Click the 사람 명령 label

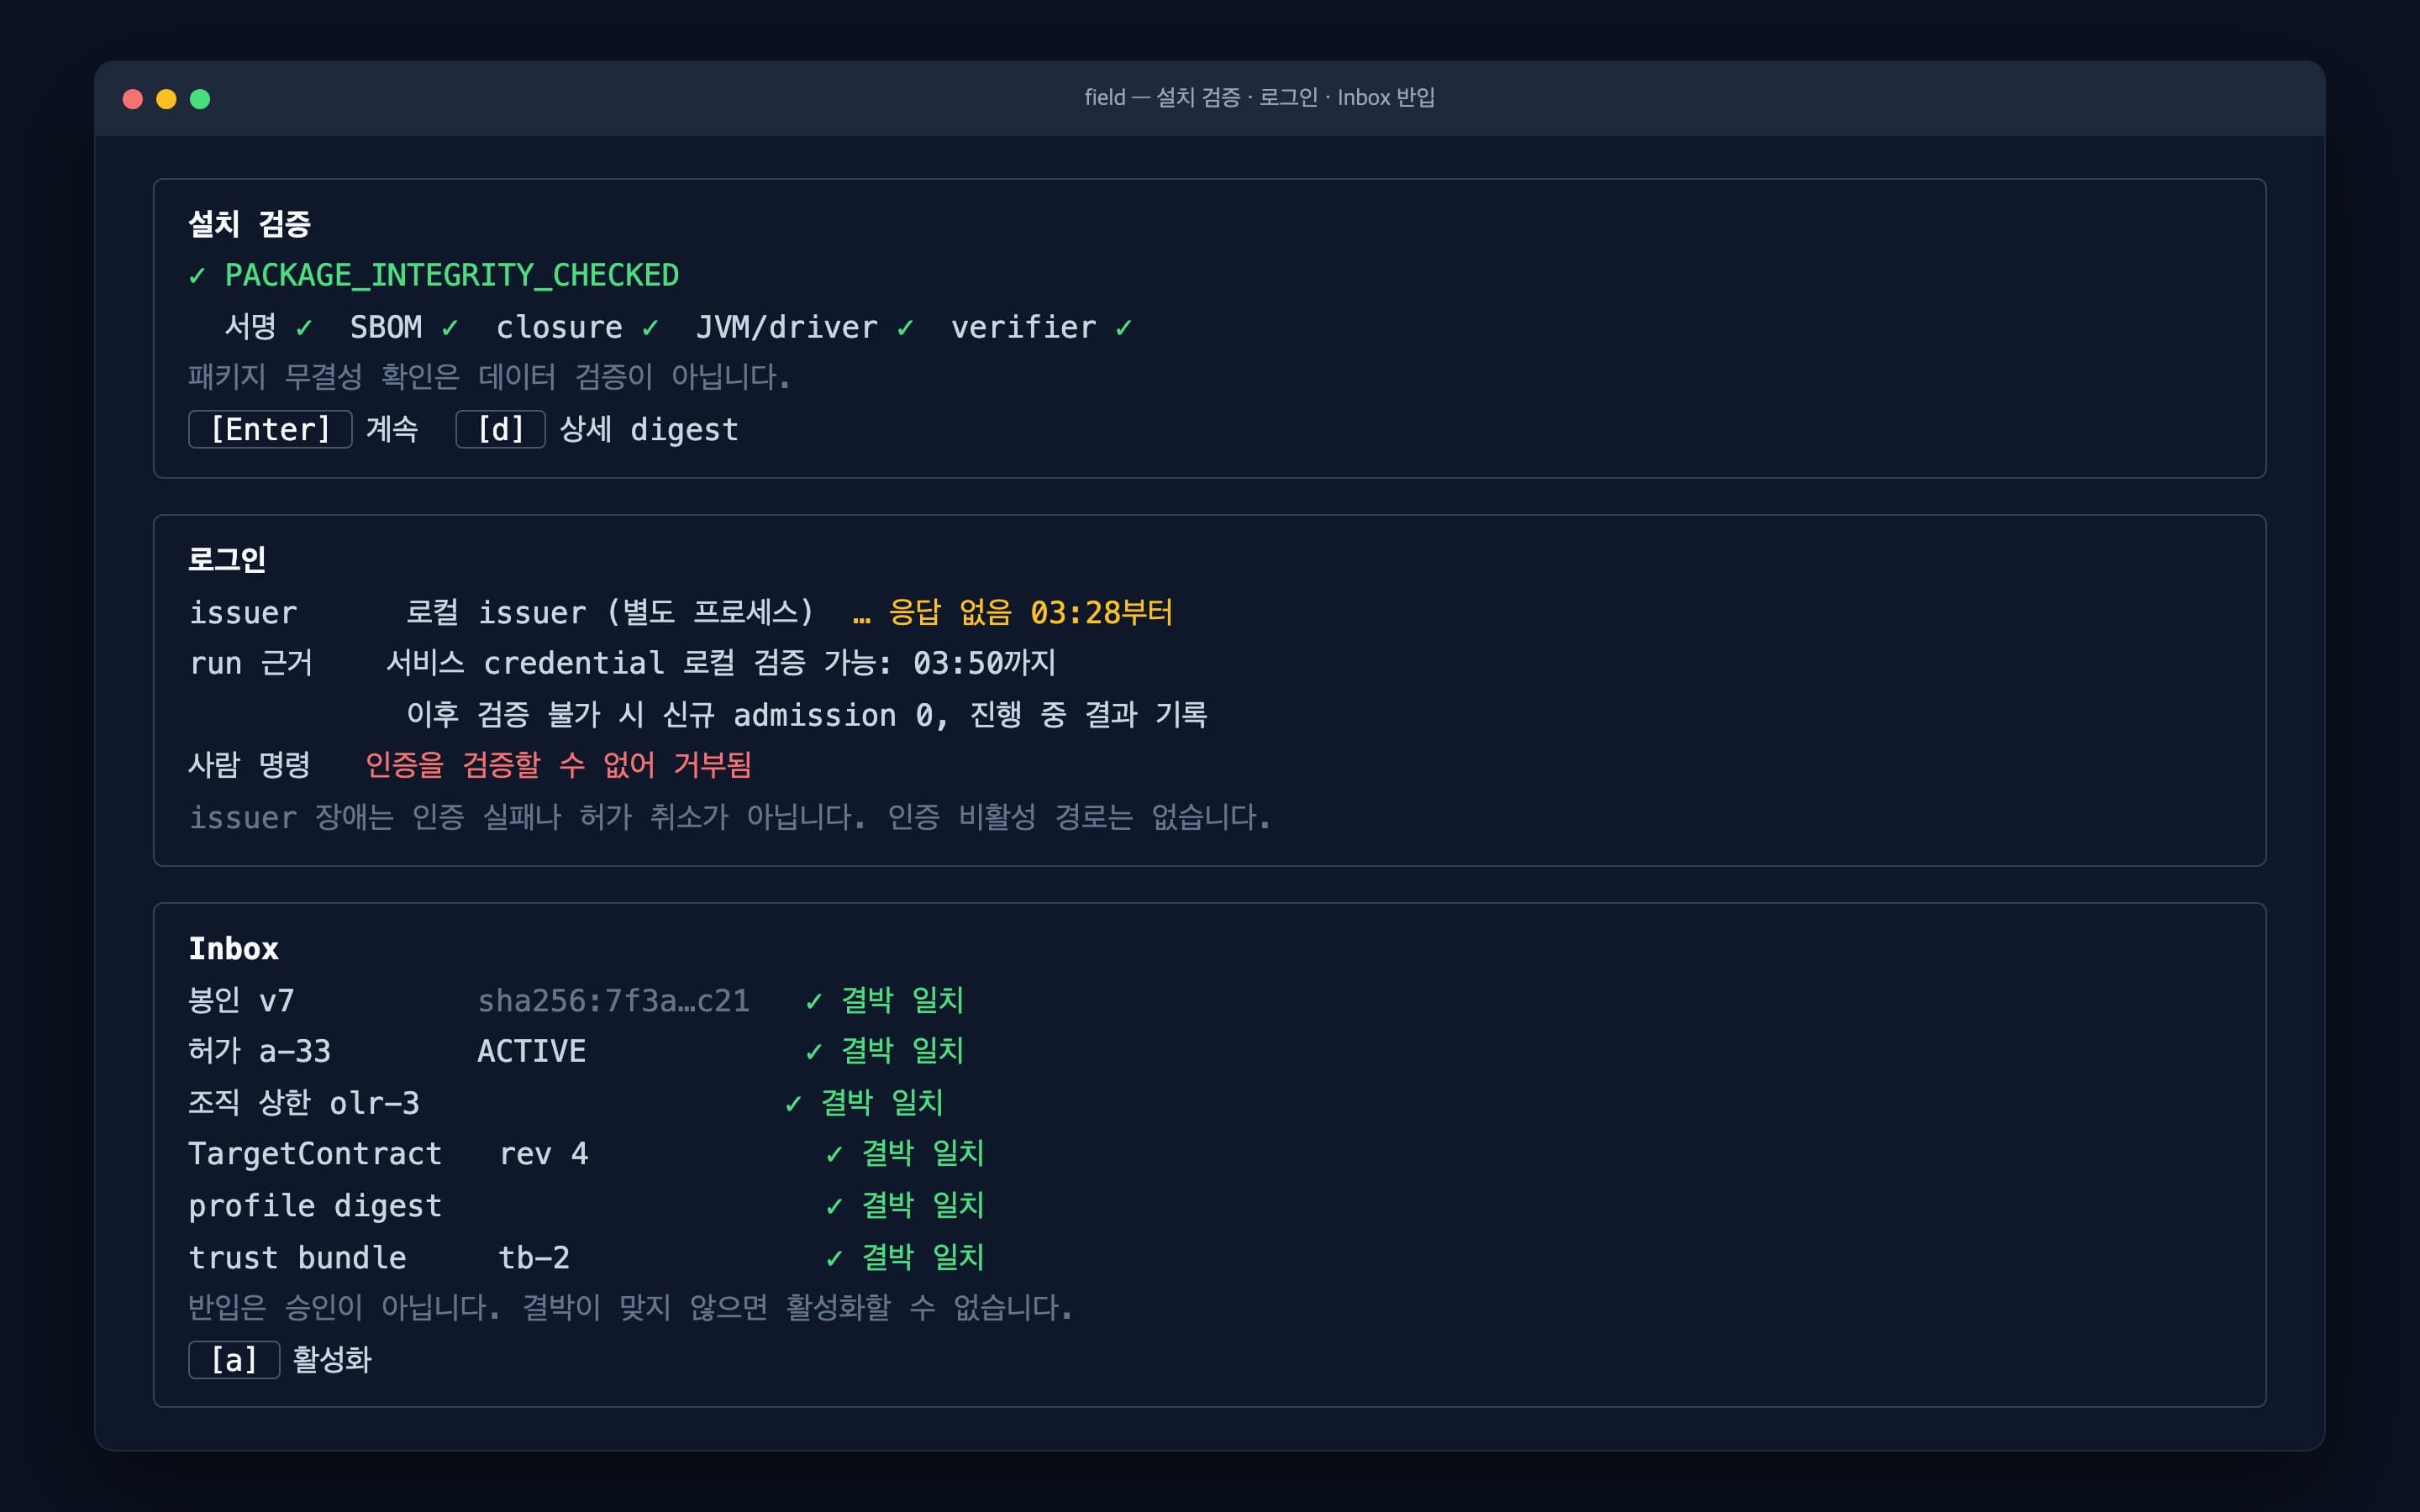(249, 765)
